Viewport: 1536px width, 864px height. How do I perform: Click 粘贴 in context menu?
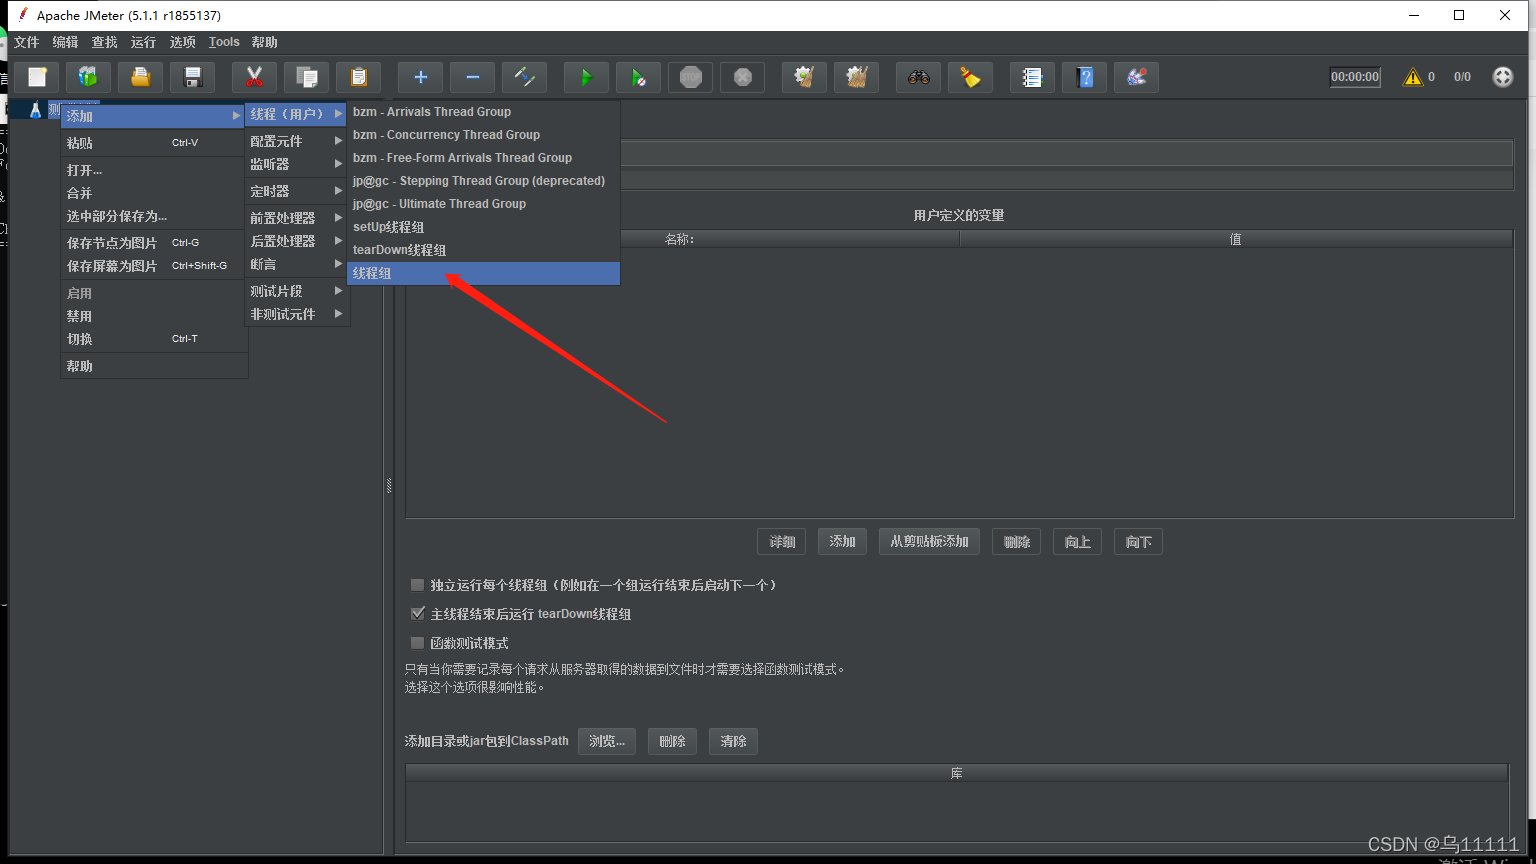pos(153,143)
